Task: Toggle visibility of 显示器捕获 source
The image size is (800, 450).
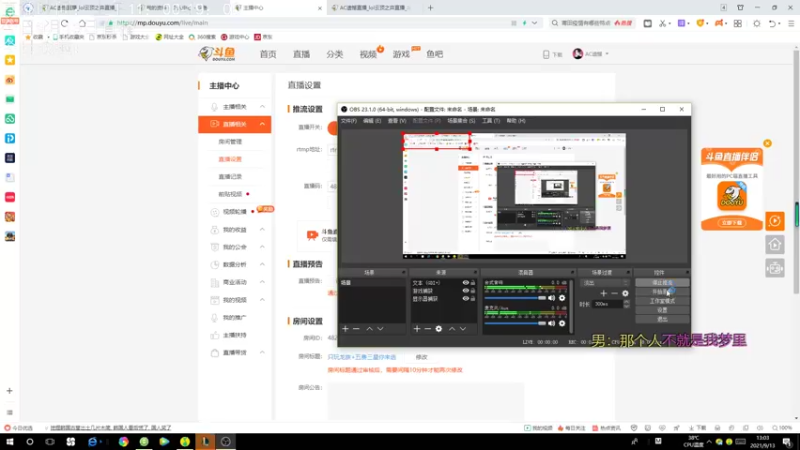Action: [x=465, y=298]
